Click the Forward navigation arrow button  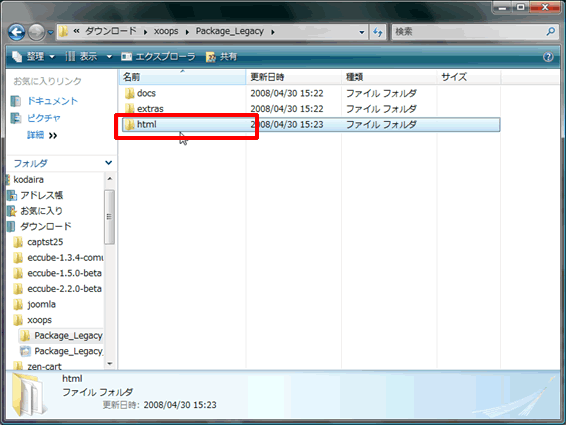tap(36, 32)
